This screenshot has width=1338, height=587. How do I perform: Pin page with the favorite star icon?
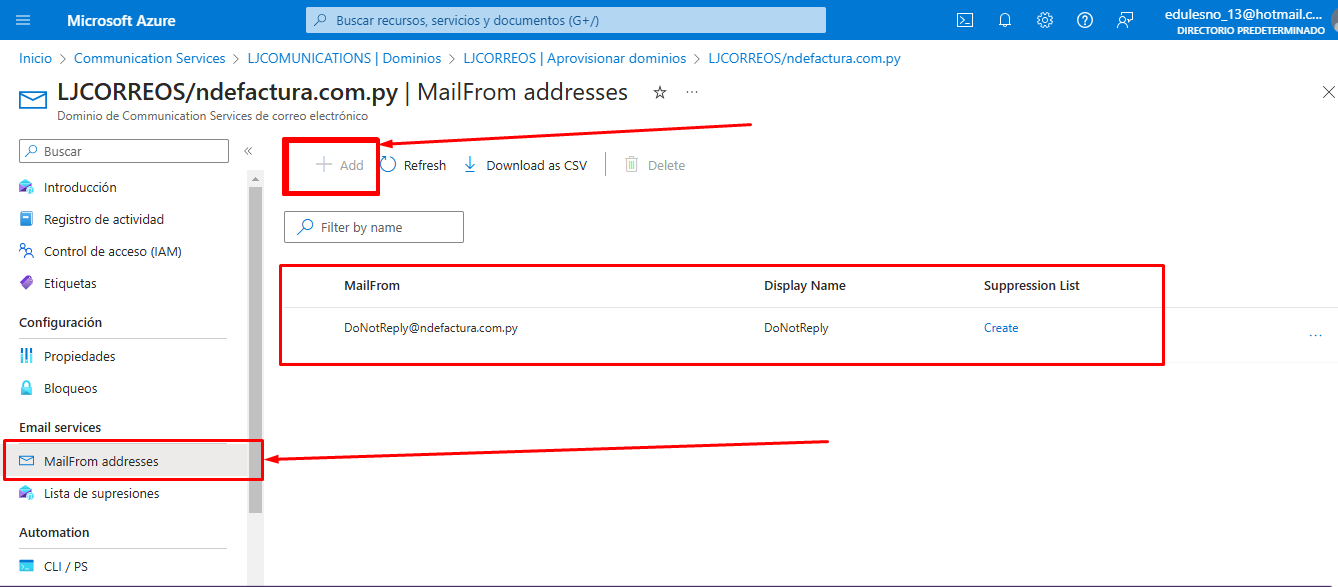coord(660,92)
